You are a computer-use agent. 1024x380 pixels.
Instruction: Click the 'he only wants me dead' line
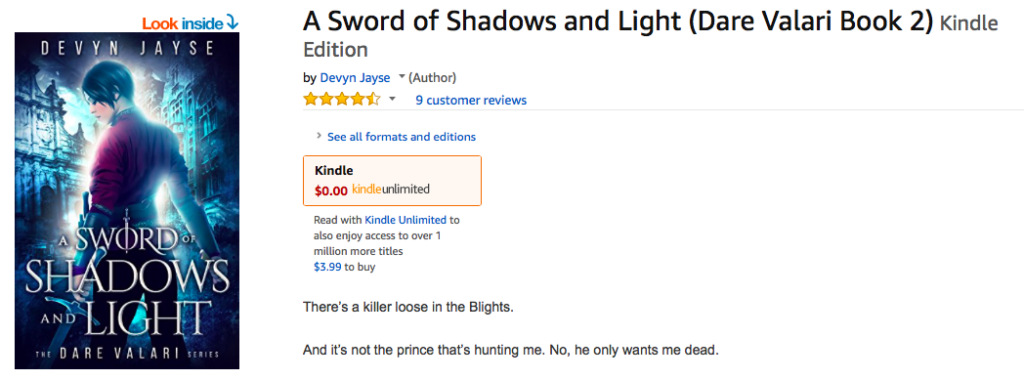(511, 351)
